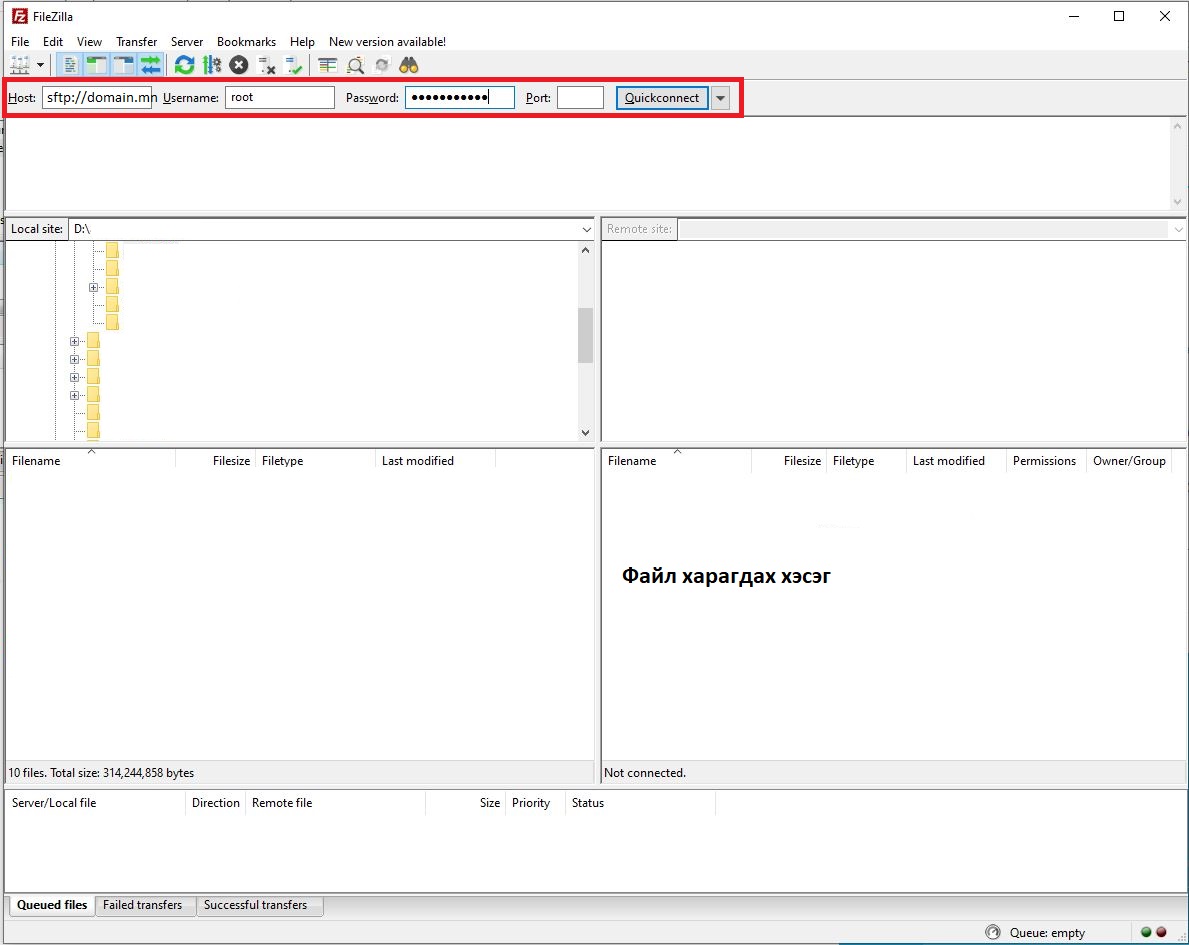Expand the Remote site path dropdown

tap(1178, 229)
